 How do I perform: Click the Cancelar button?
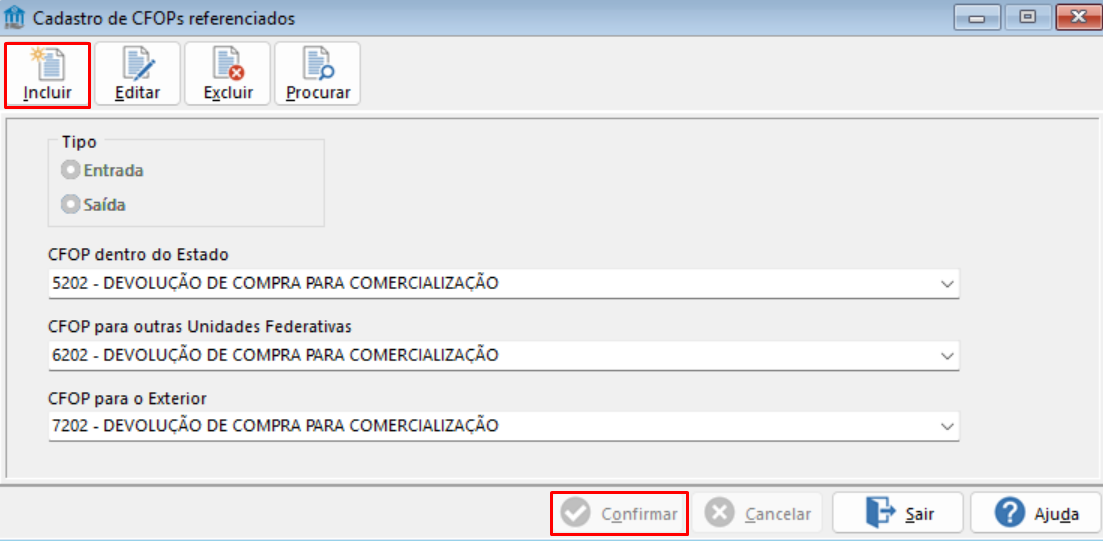tap(759, 514)
